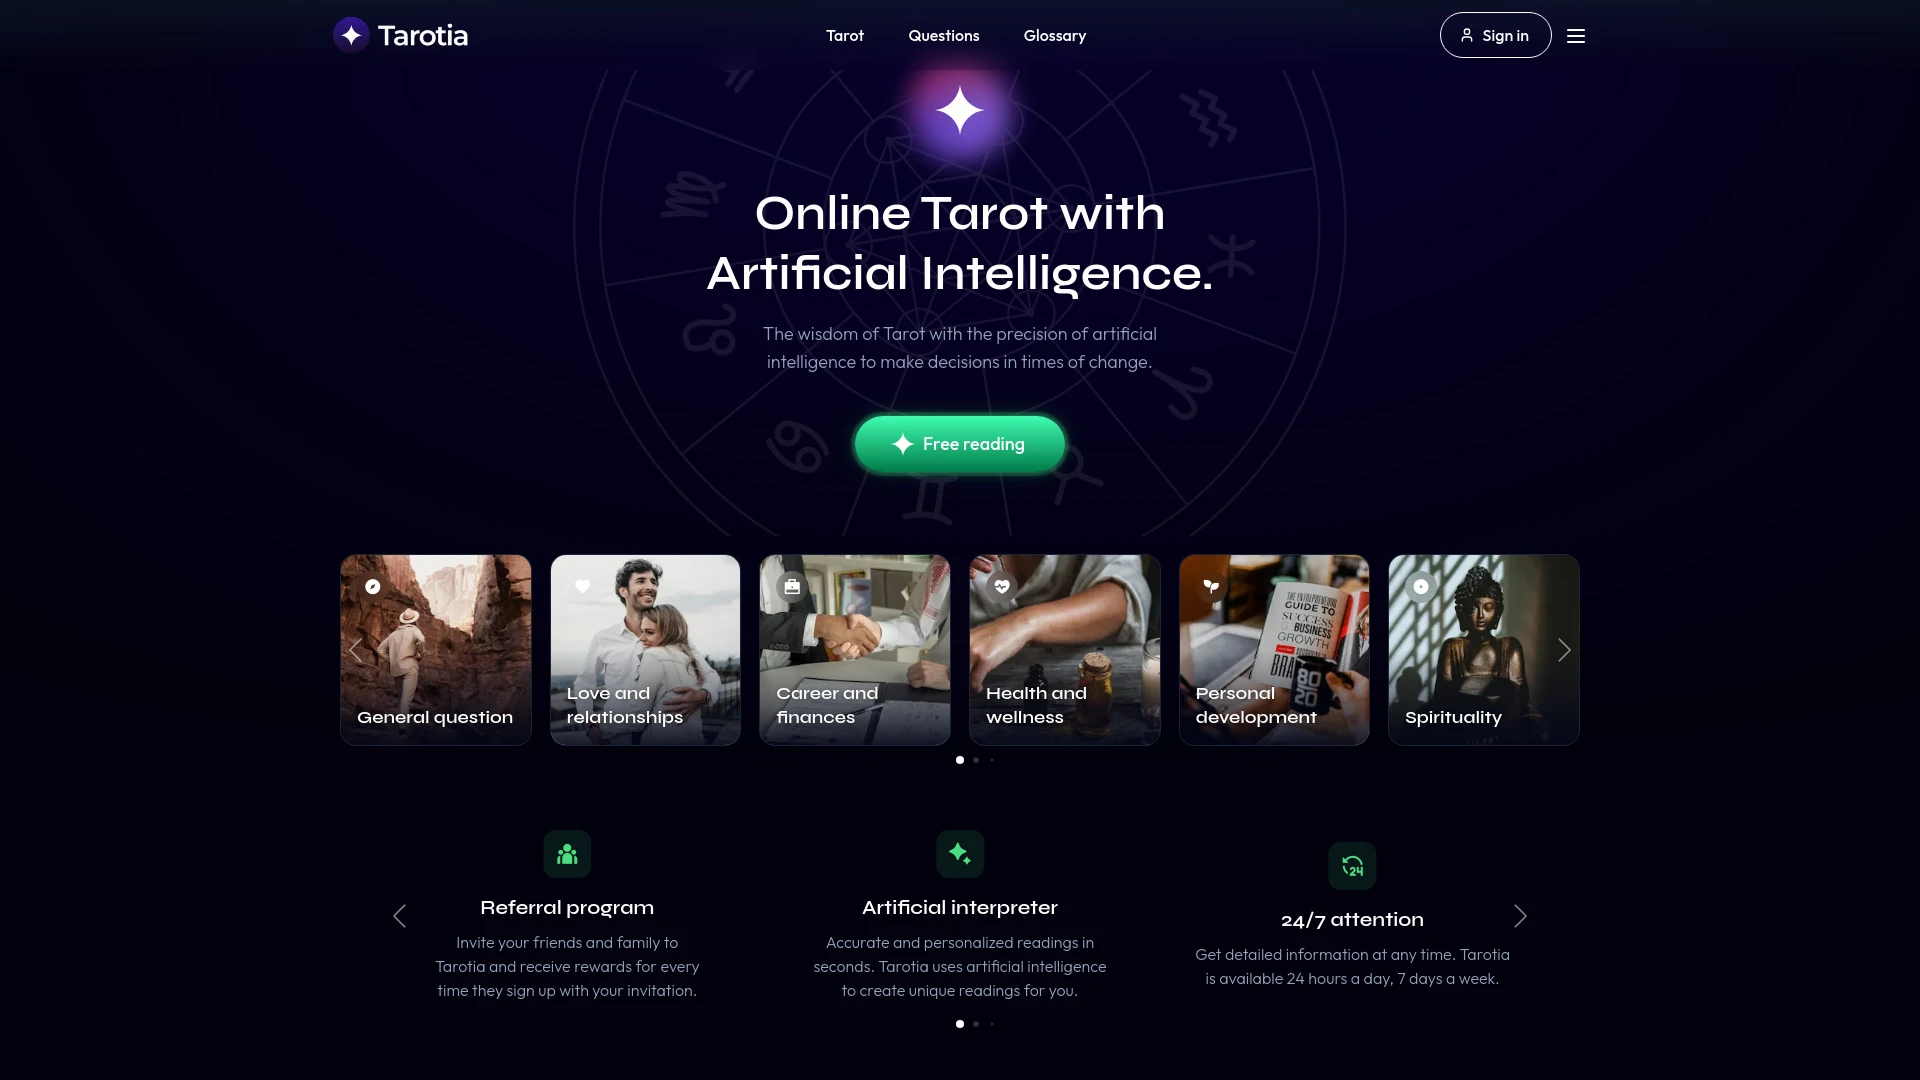
Task: Click the Sign in button
Action: pyautogui.click(x=1494, y=34)
